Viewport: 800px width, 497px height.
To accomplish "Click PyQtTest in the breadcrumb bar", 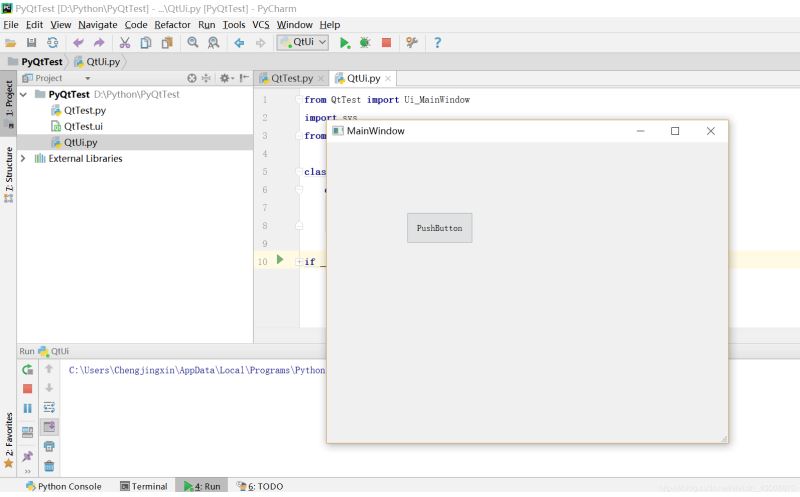I will pyautogui.click(x=36, y=62).
